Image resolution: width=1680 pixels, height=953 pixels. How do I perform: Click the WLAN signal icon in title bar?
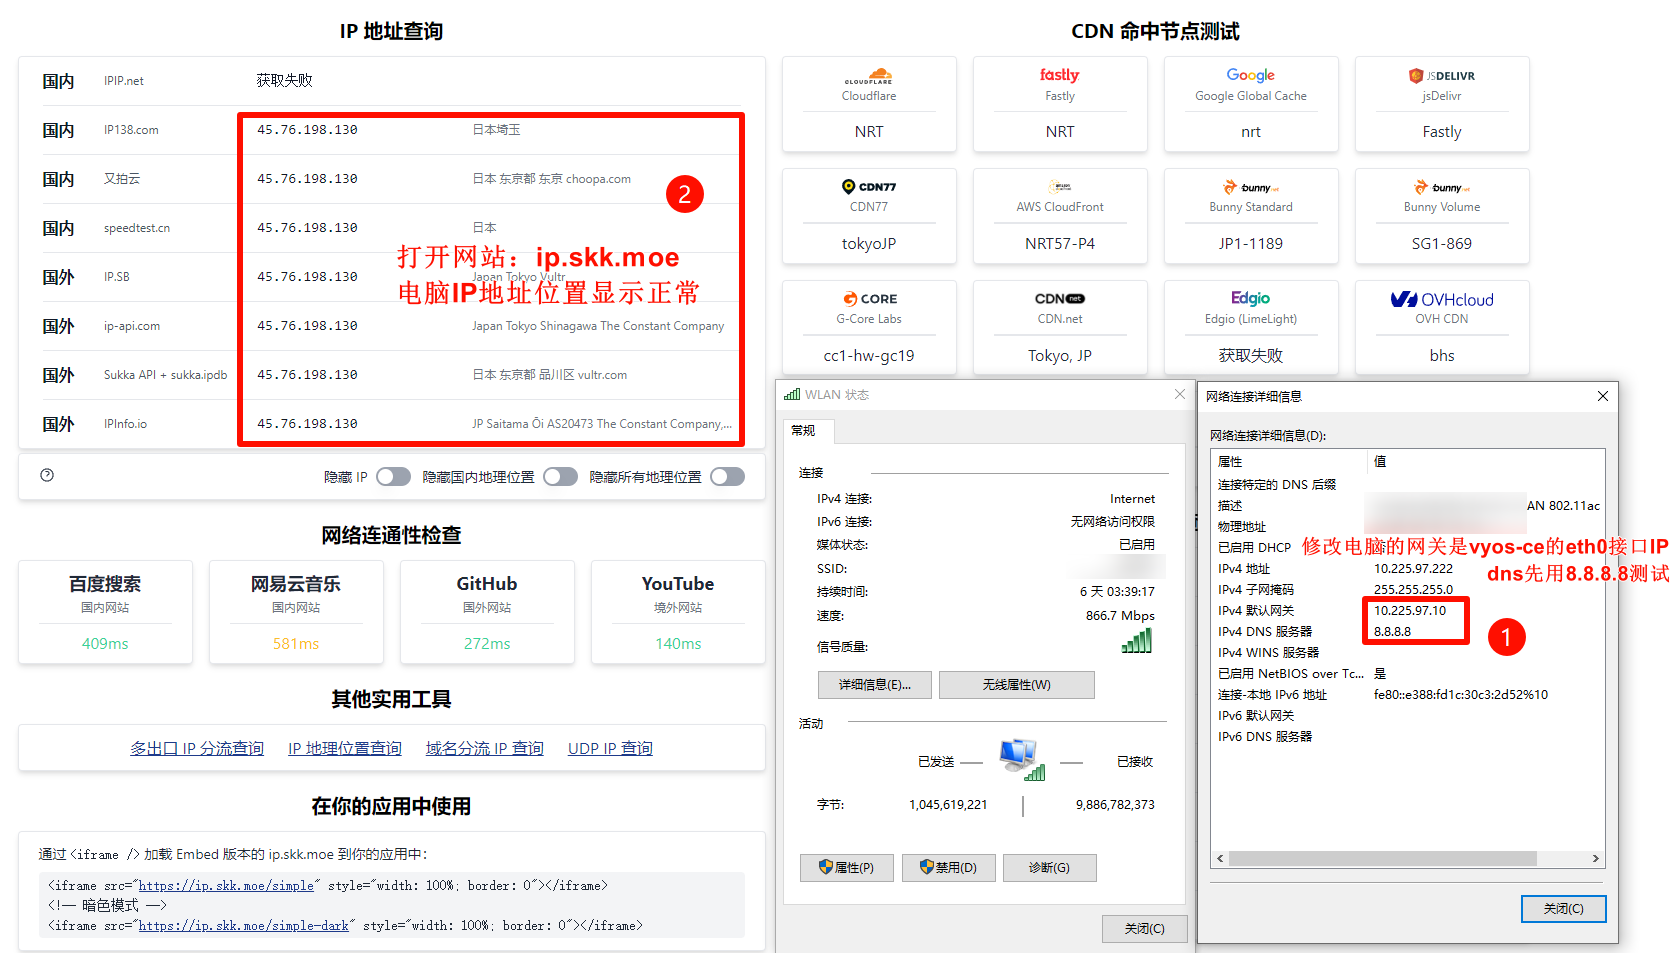(792, 395)
